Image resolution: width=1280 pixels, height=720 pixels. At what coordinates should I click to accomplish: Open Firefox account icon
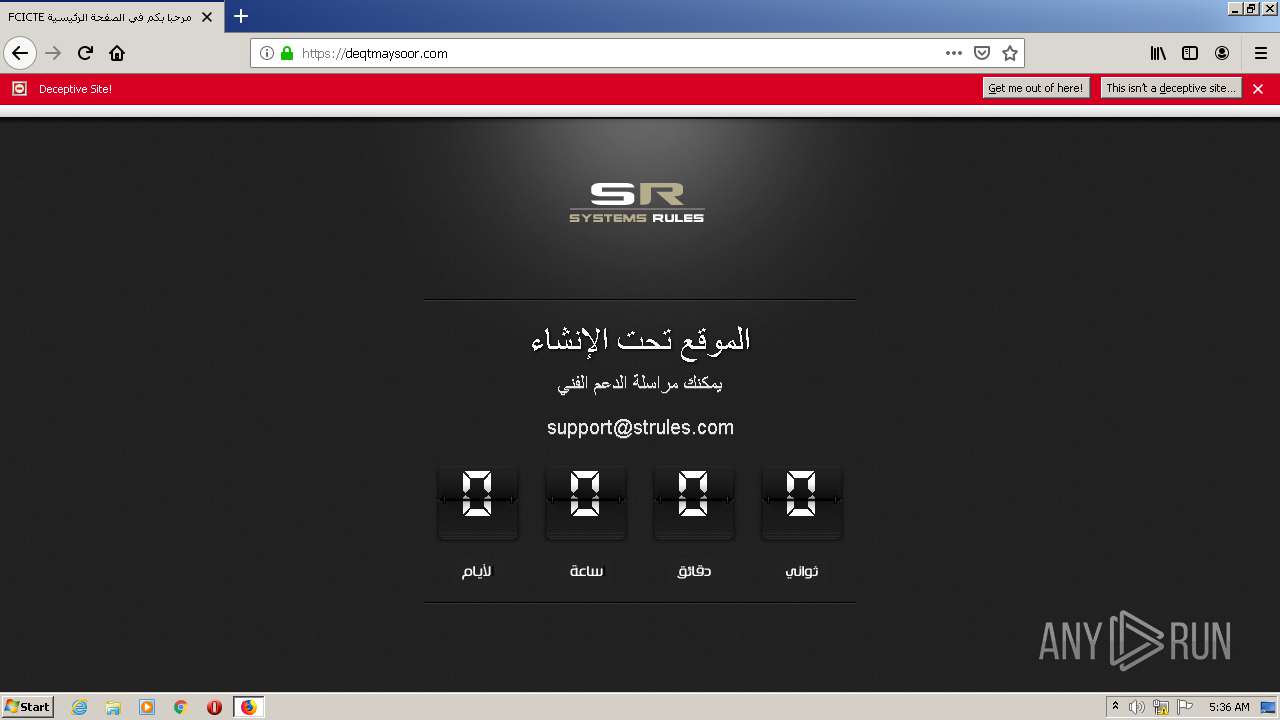coord(1222,53)
